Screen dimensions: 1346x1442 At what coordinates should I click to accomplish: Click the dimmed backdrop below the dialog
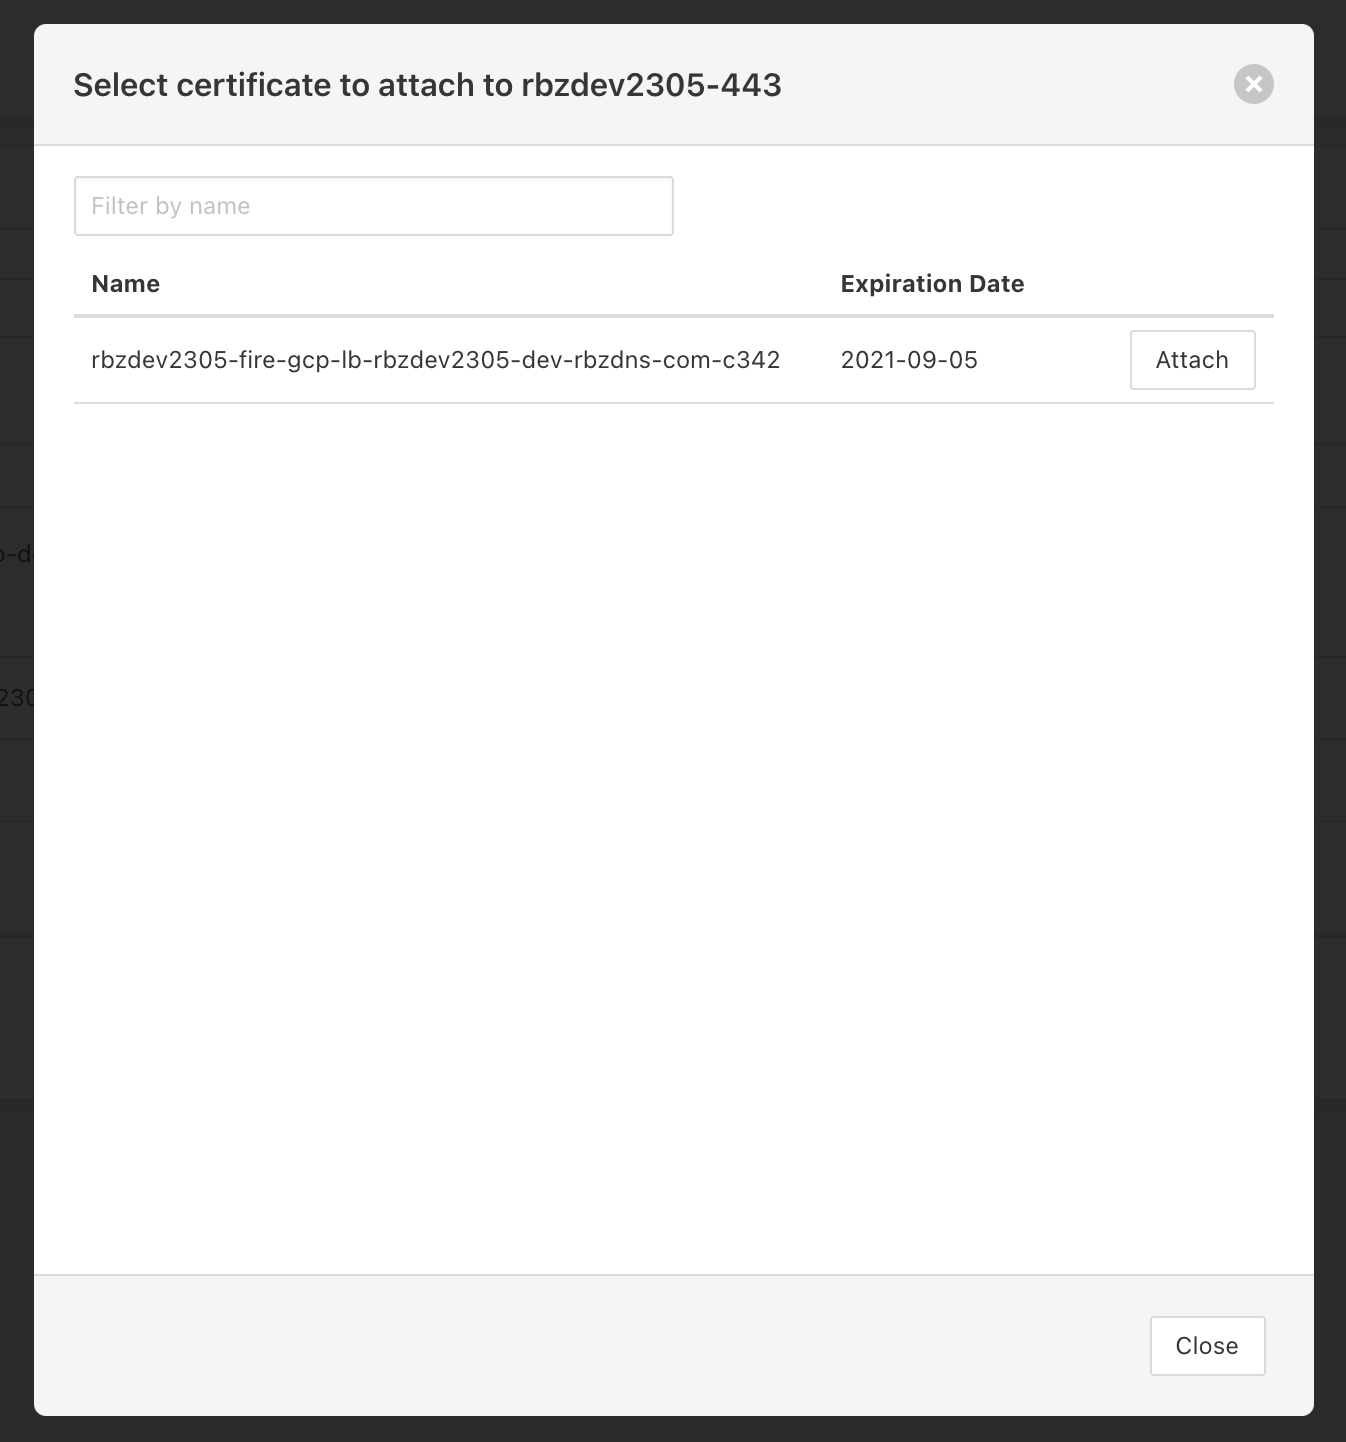(673, 1430)
